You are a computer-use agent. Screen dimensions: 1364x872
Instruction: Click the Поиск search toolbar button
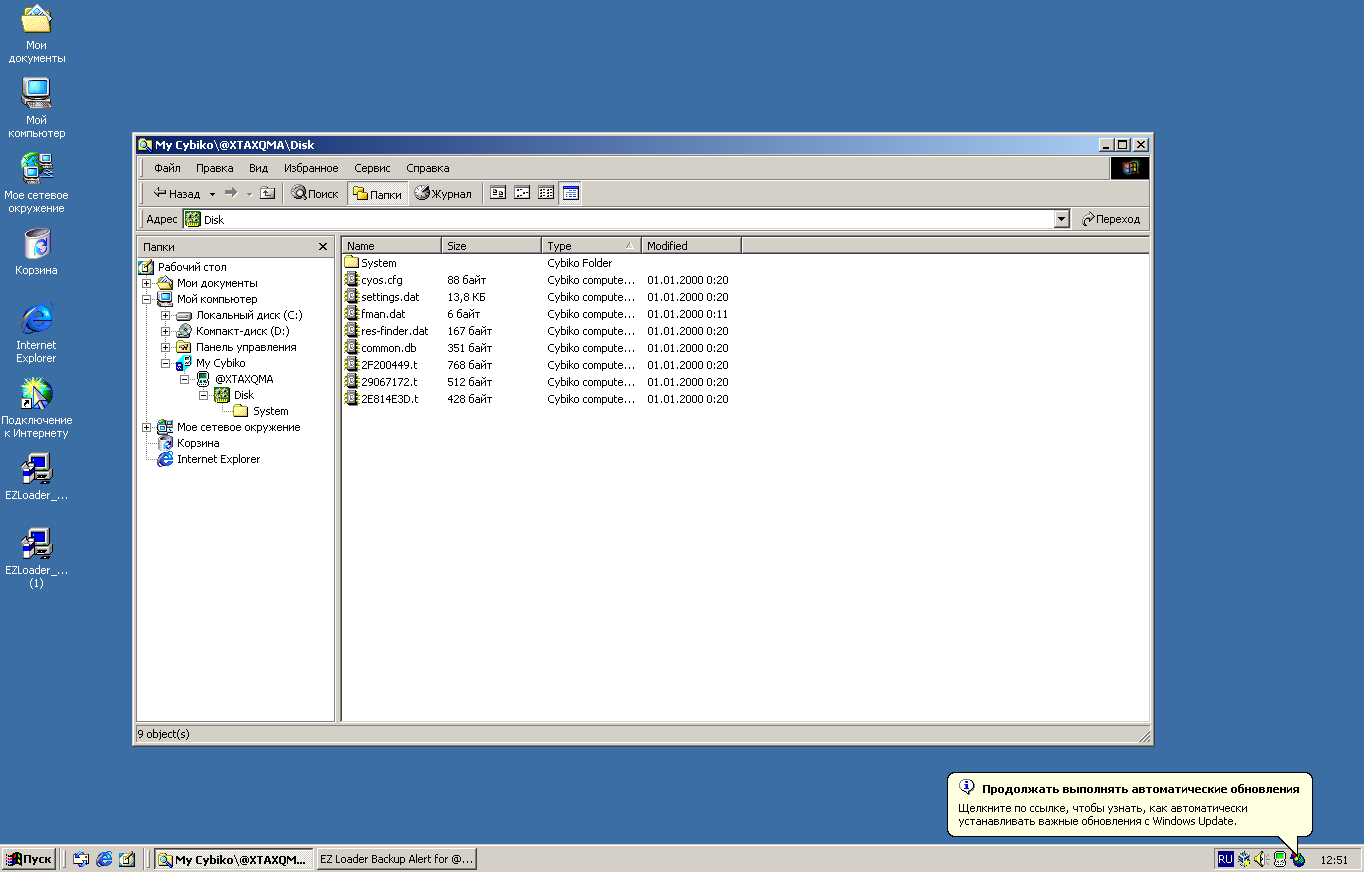(315, 193)
